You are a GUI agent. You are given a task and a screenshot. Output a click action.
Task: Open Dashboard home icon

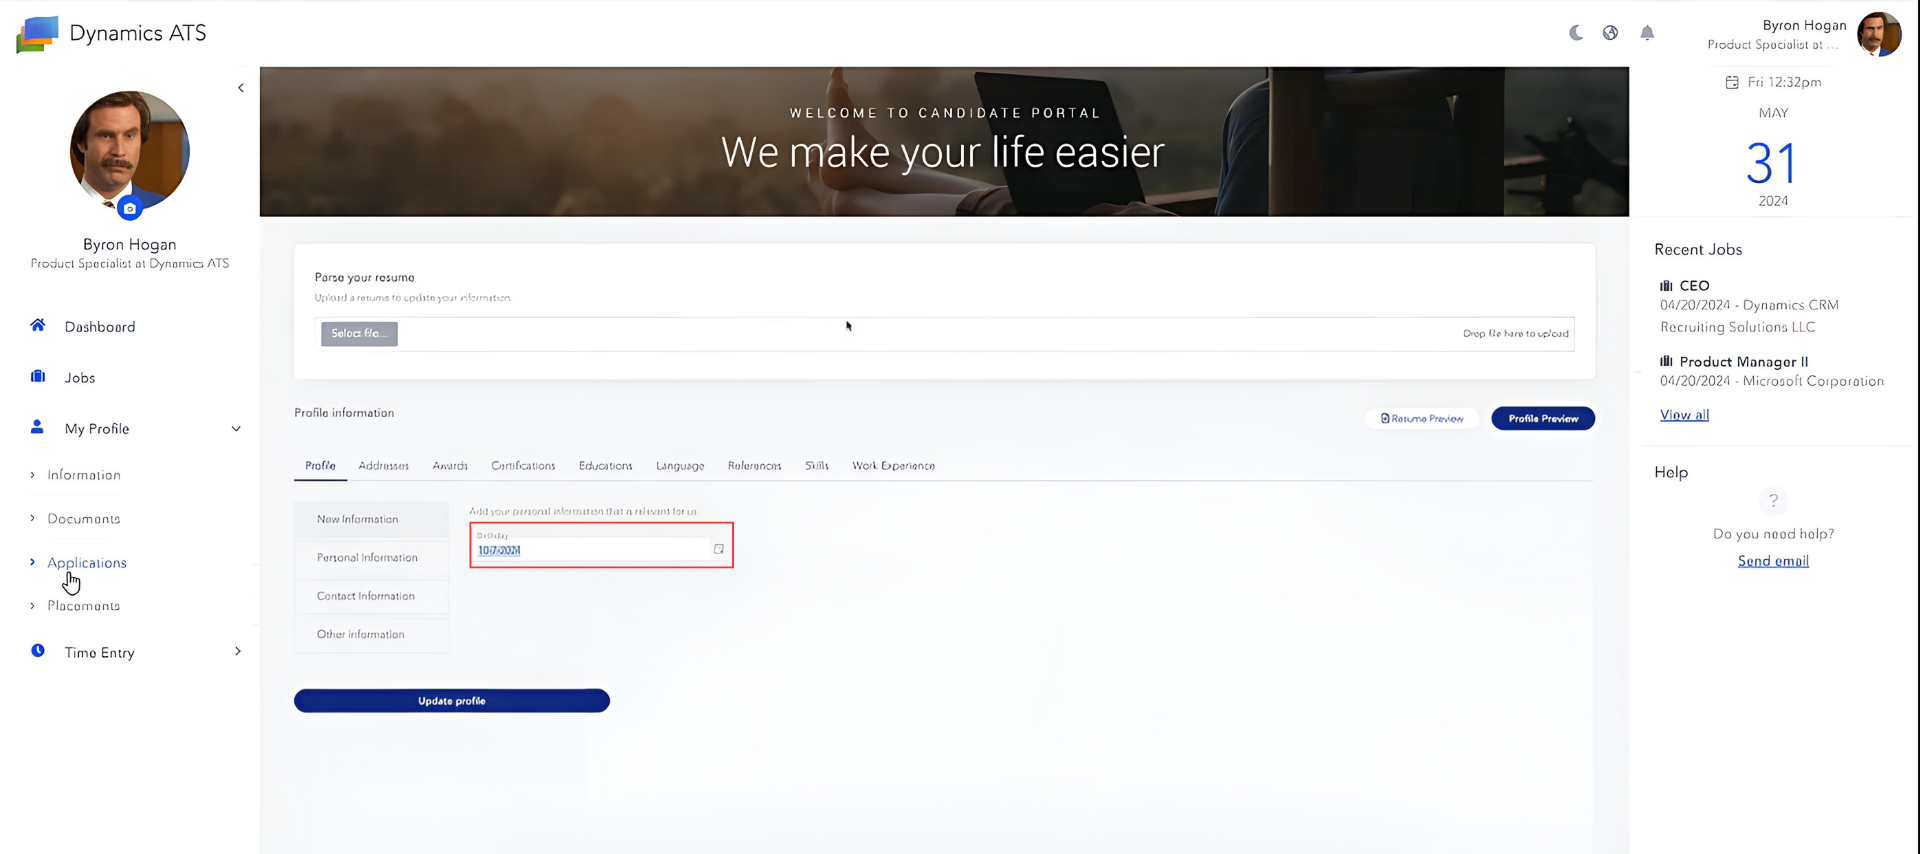pyautogui.click(x=38, y=325)
